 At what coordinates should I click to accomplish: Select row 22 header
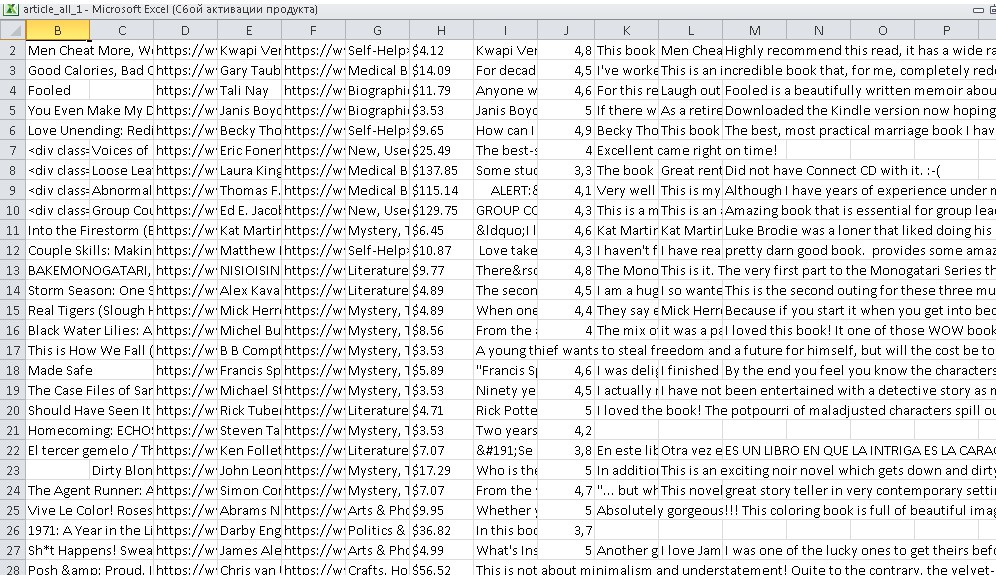pyautogui.click(x=13, y=451)
